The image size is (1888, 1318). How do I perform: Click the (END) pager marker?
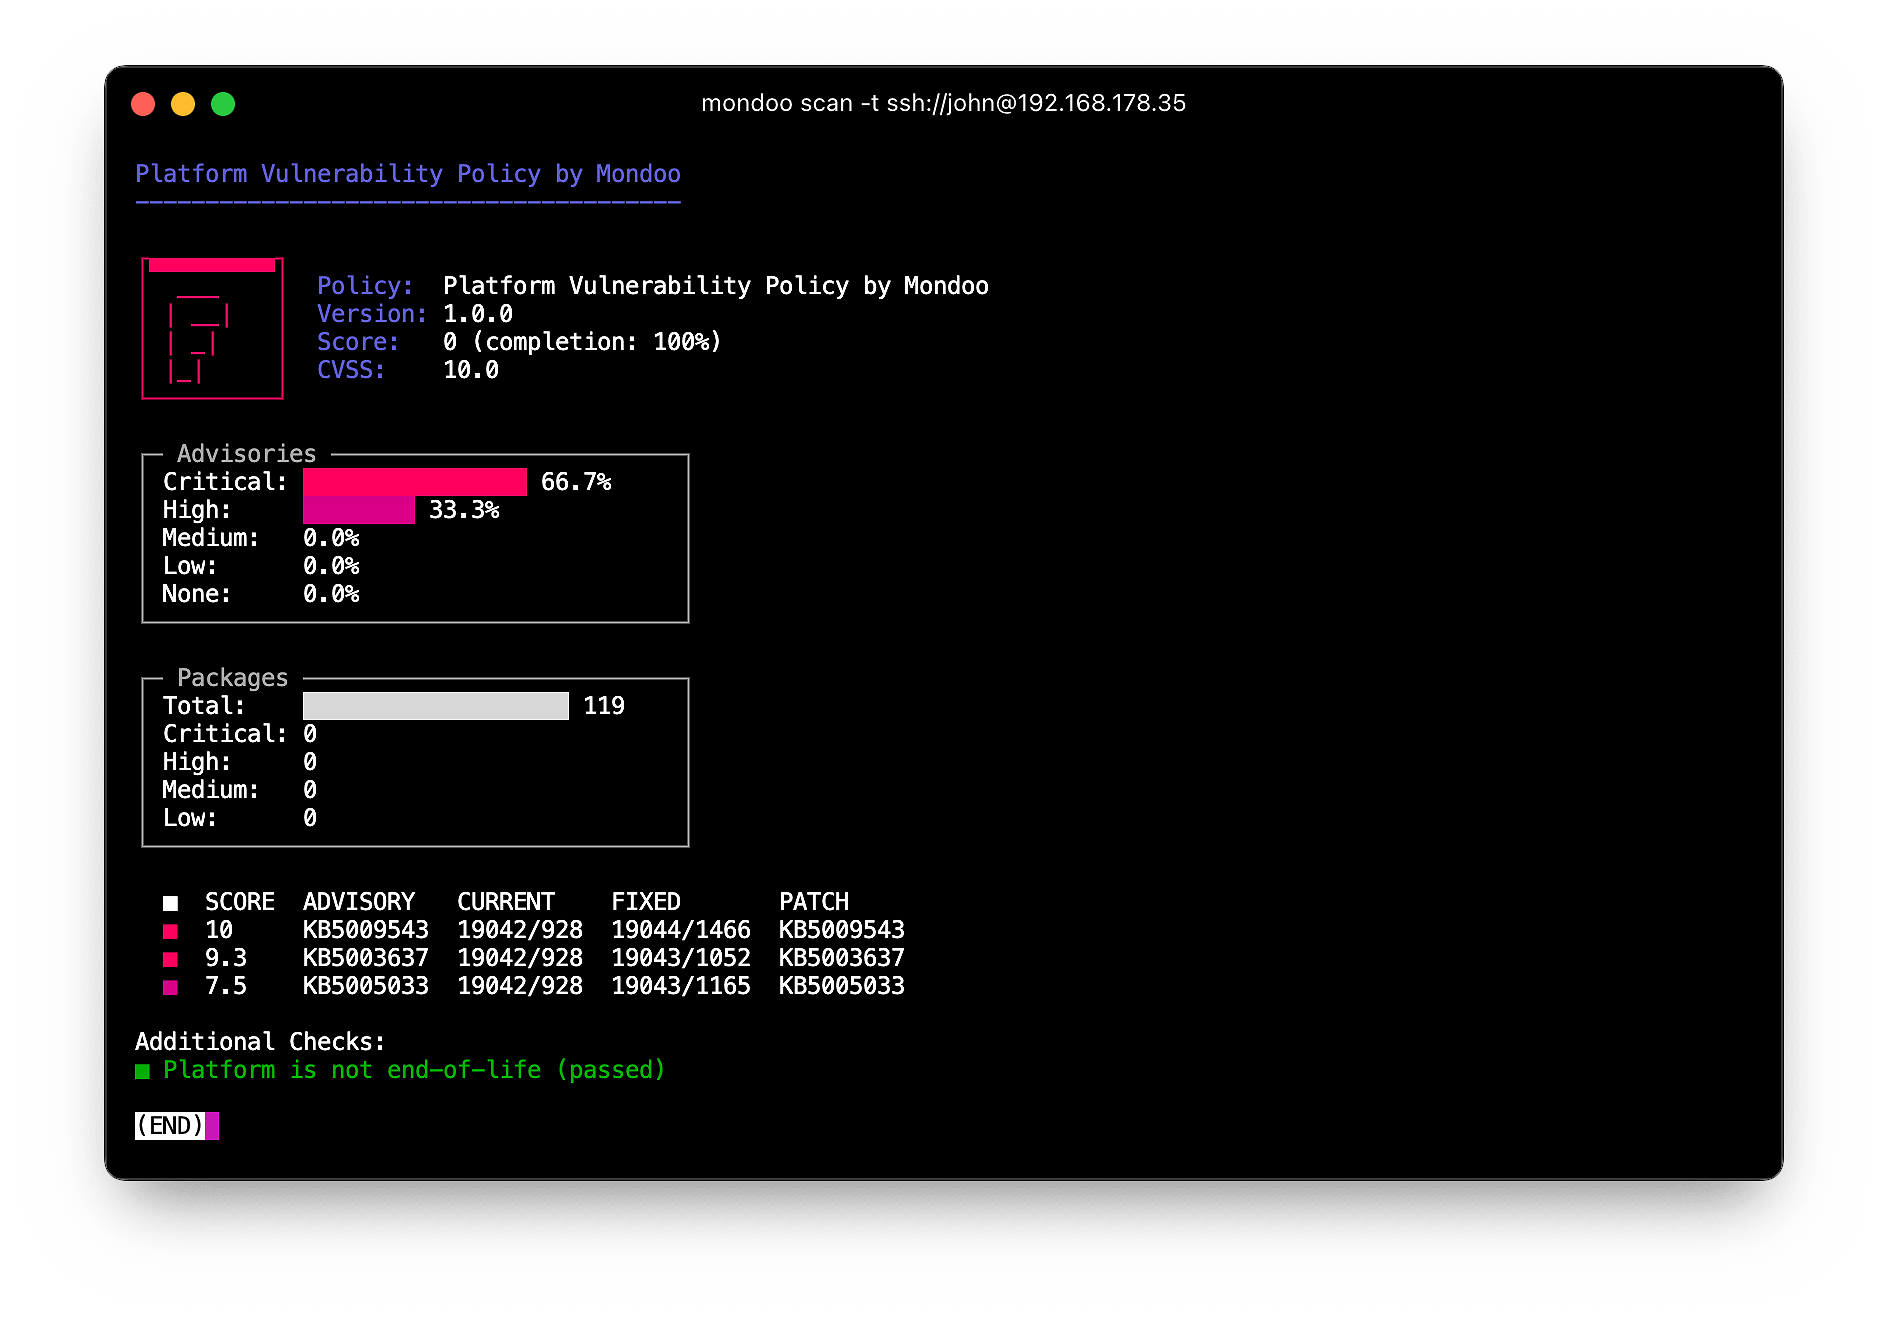pyautogui.click(x=170, y=1126)
